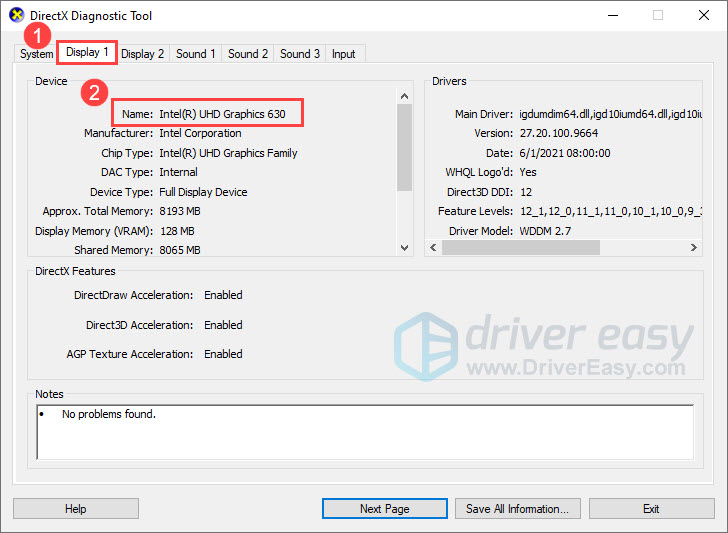Viewport: 728px width, 533px height.
Task: Click the '8065 MB' shared memory value
Action: [180, 250]
